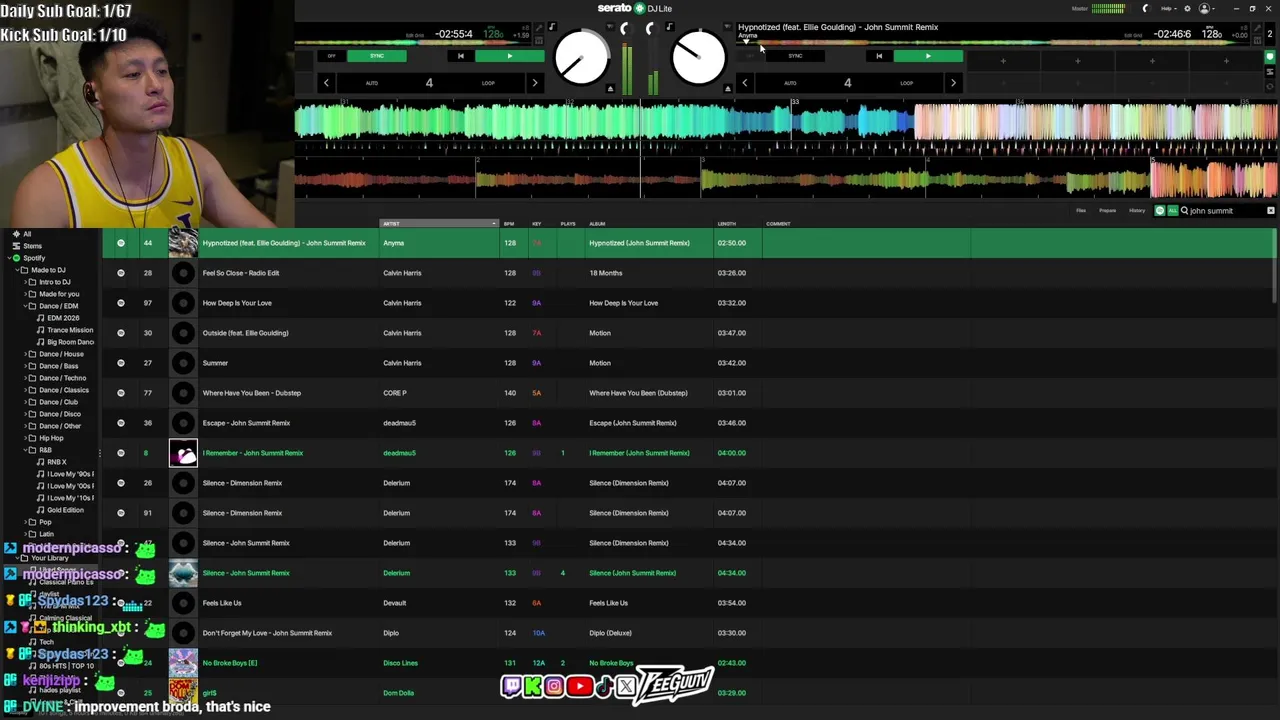Select 'Don't Forget My Love - John Summit Remix'

coord(267,633)
